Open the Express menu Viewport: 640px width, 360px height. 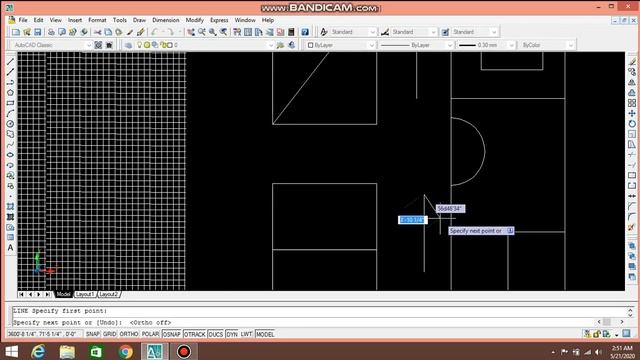[219, 20]
